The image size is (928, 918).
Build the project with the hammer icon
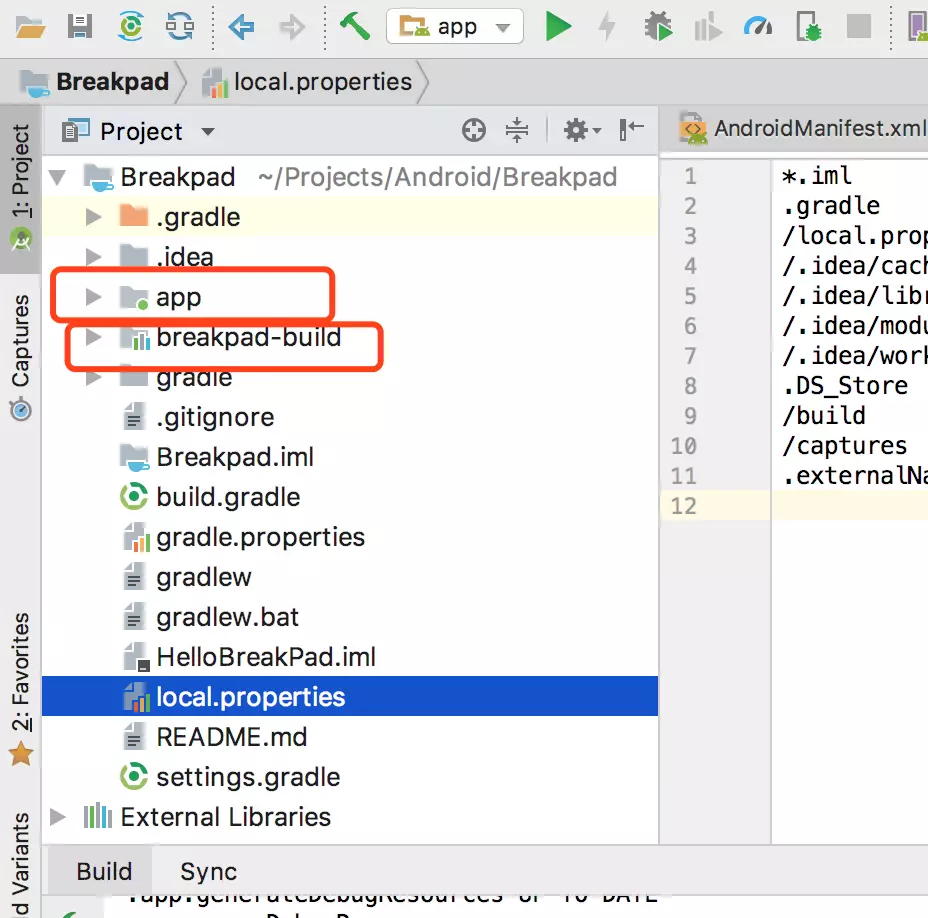click(x=354, y=26)
